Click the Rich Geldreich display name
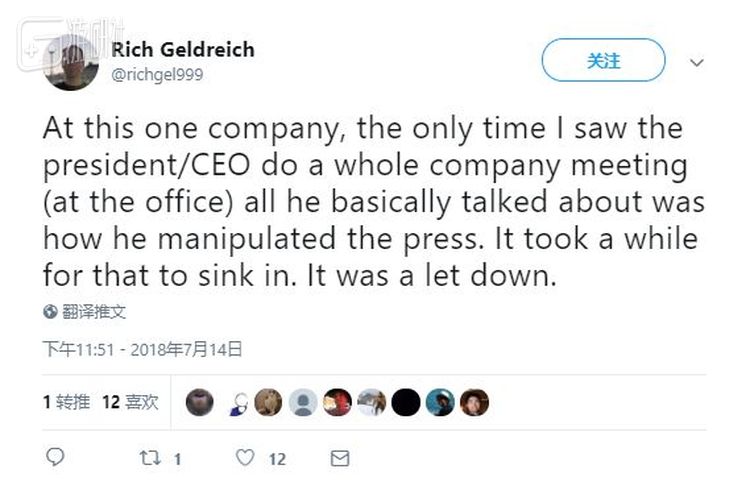The image size is (750, 490). (182, 49)
